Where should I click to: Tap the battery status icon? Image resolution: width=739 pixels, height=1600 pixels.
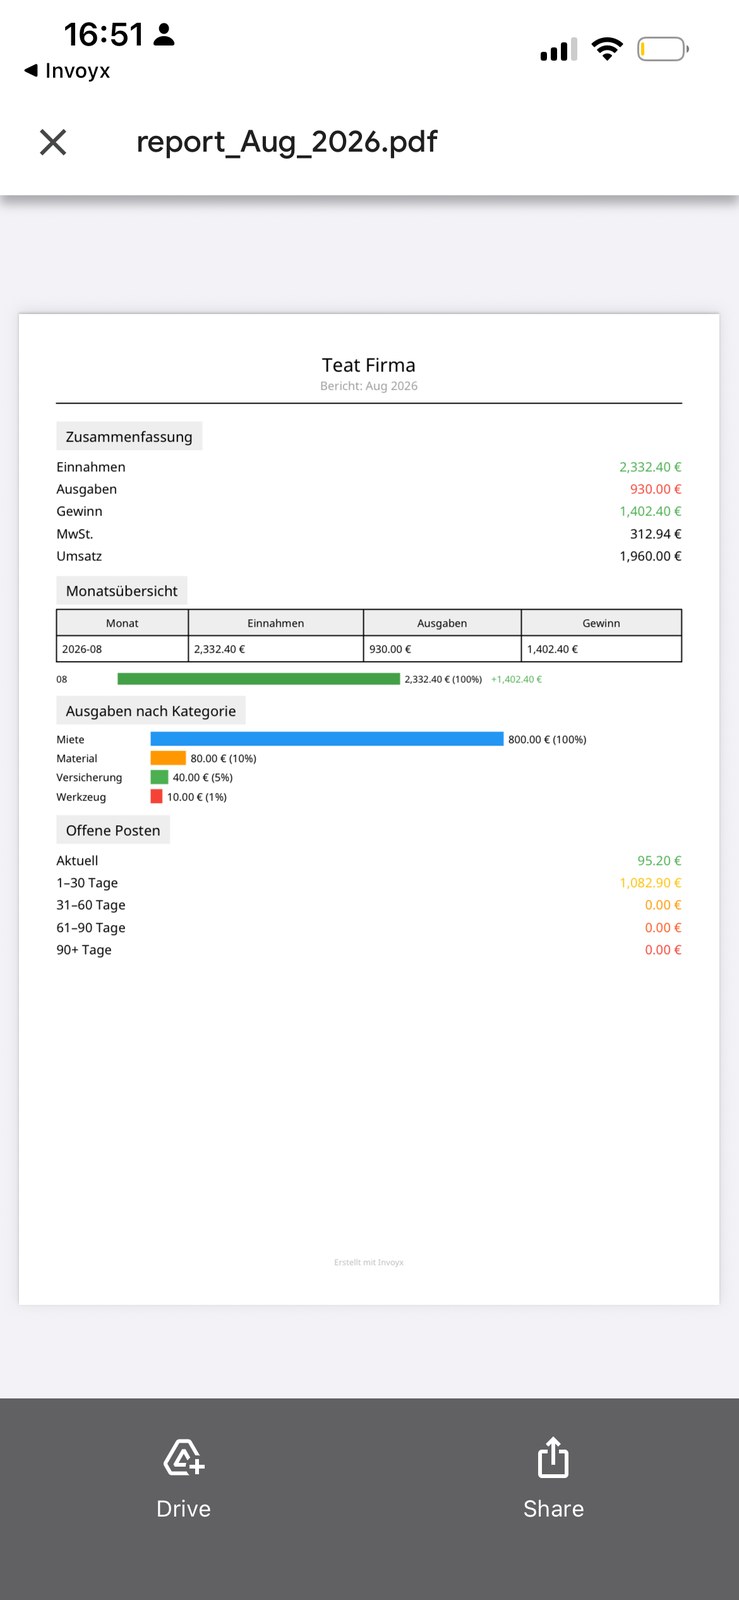[x=663, y=48]
